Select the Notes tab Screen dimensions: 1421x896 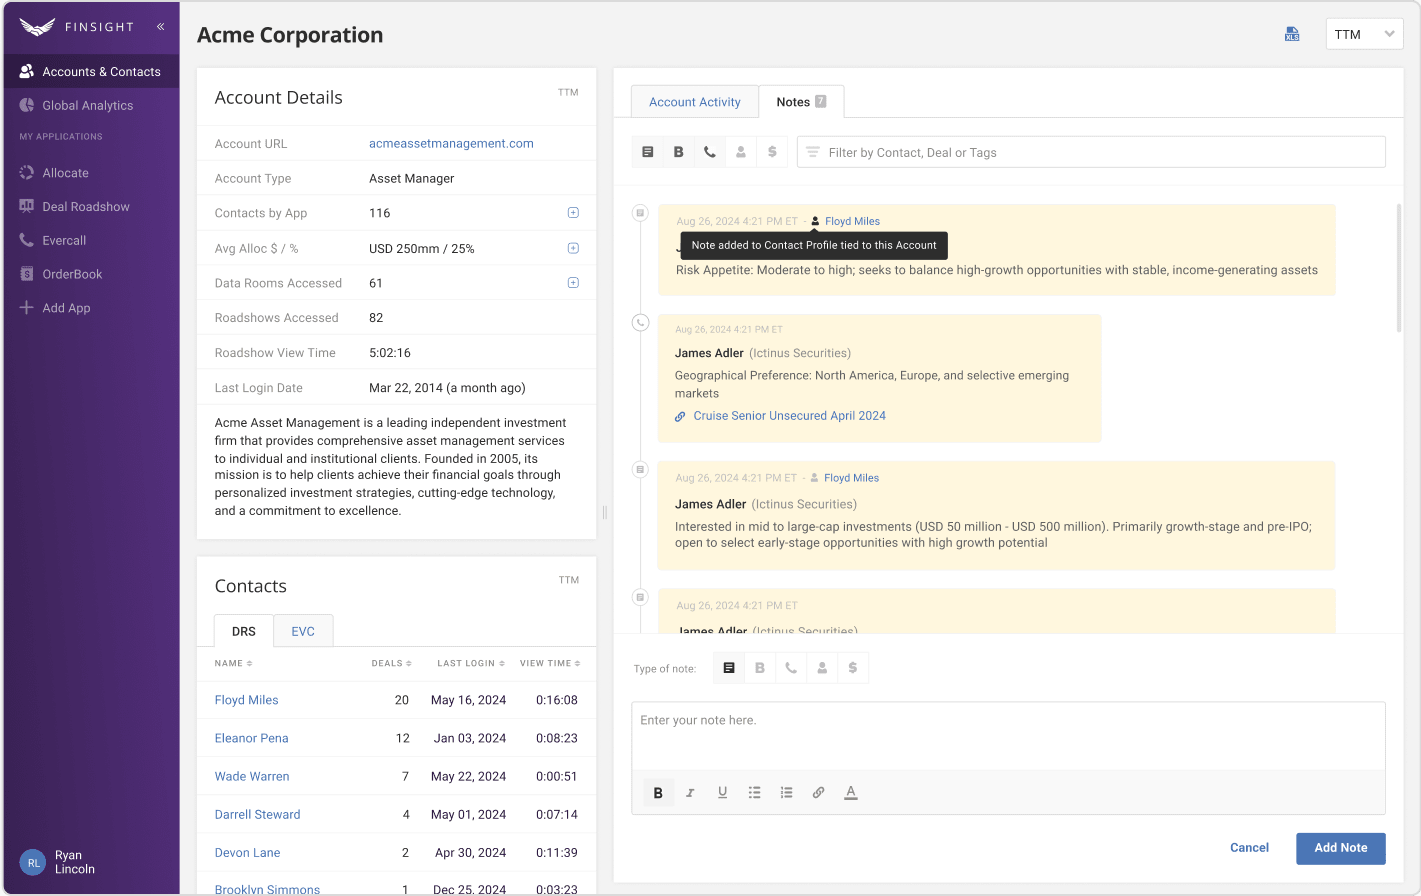(x=801, y=102)
